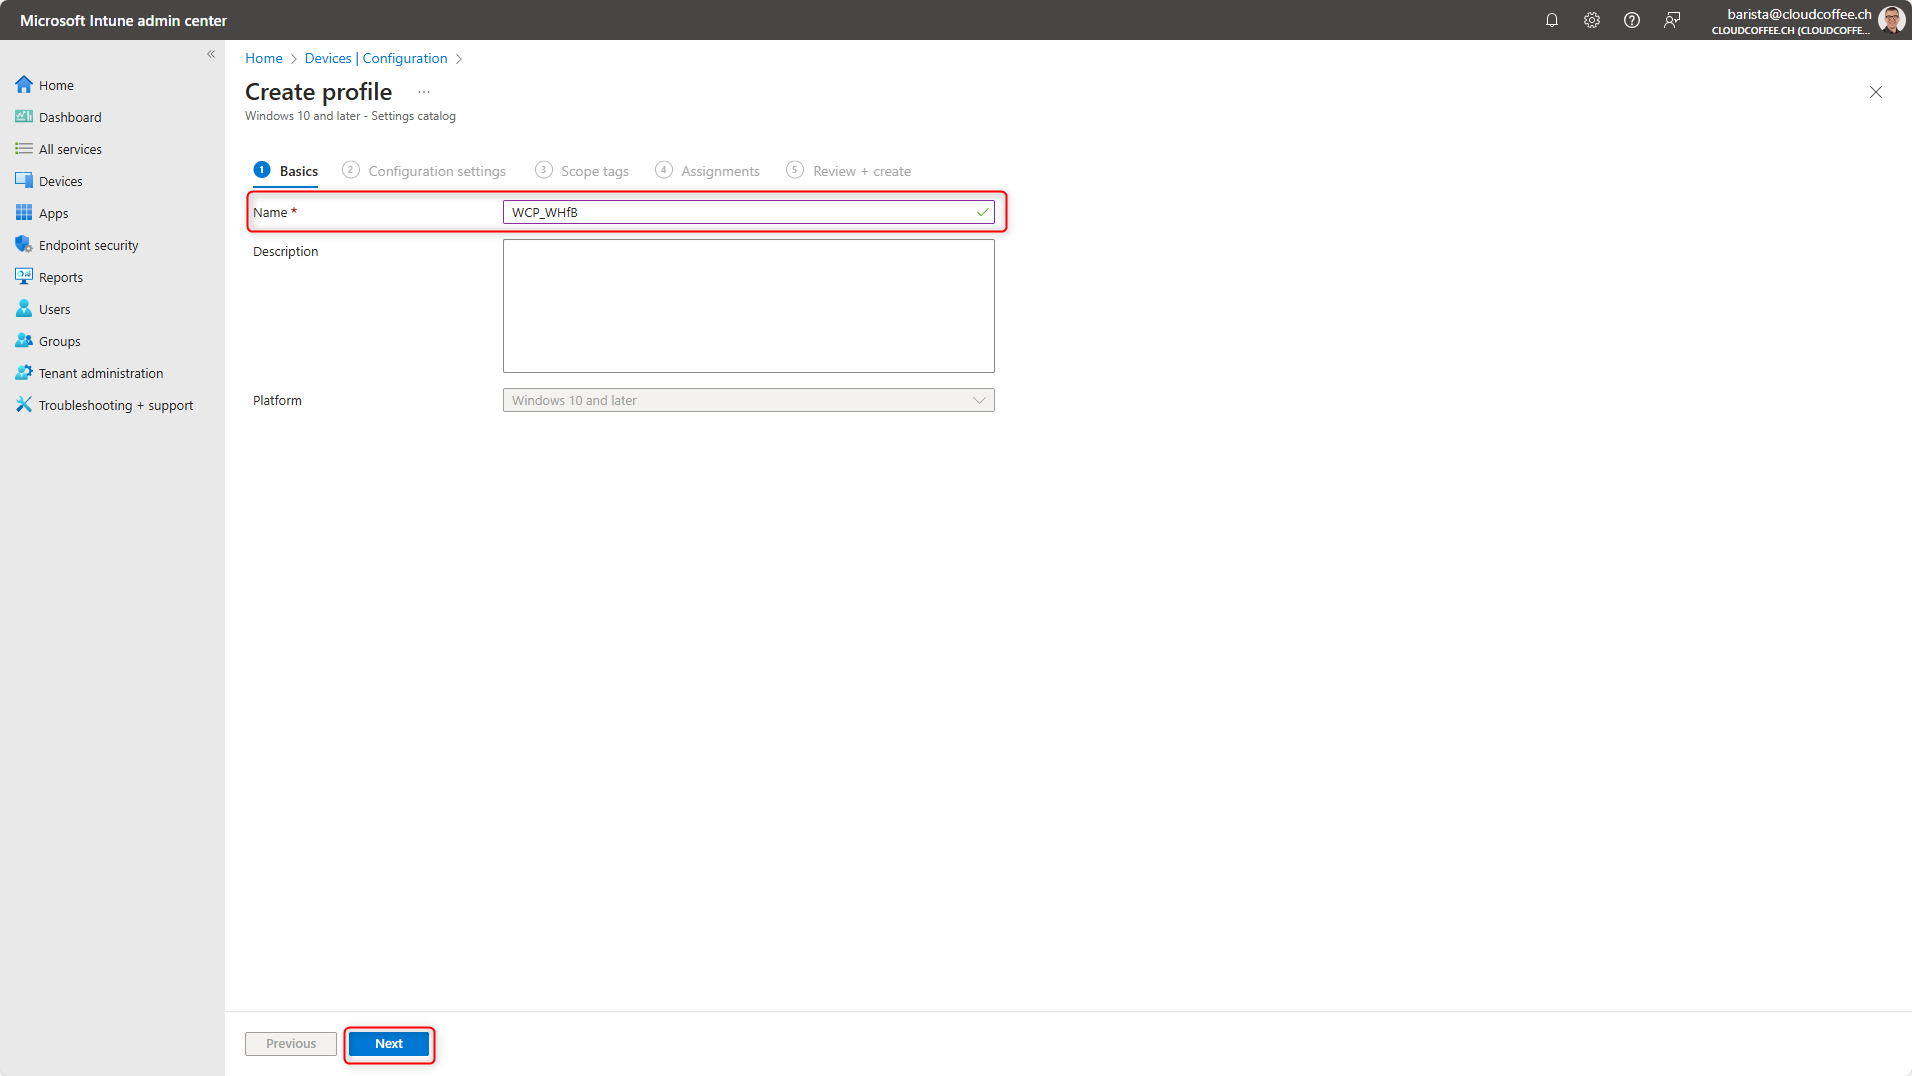
Task: Open Troubleshooting + support
Action: click(x=115, y=404)
